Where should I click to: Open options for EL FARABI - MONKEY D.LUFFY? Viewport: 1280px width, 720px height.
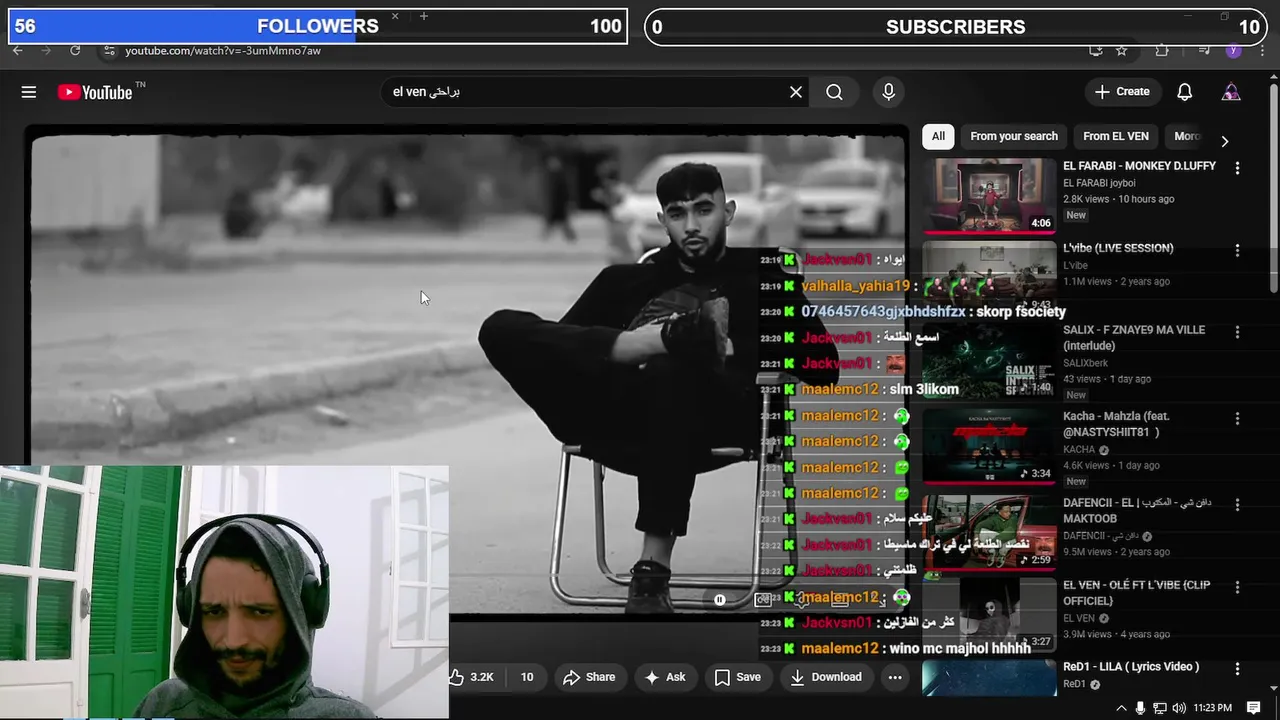click(1237, 168)
